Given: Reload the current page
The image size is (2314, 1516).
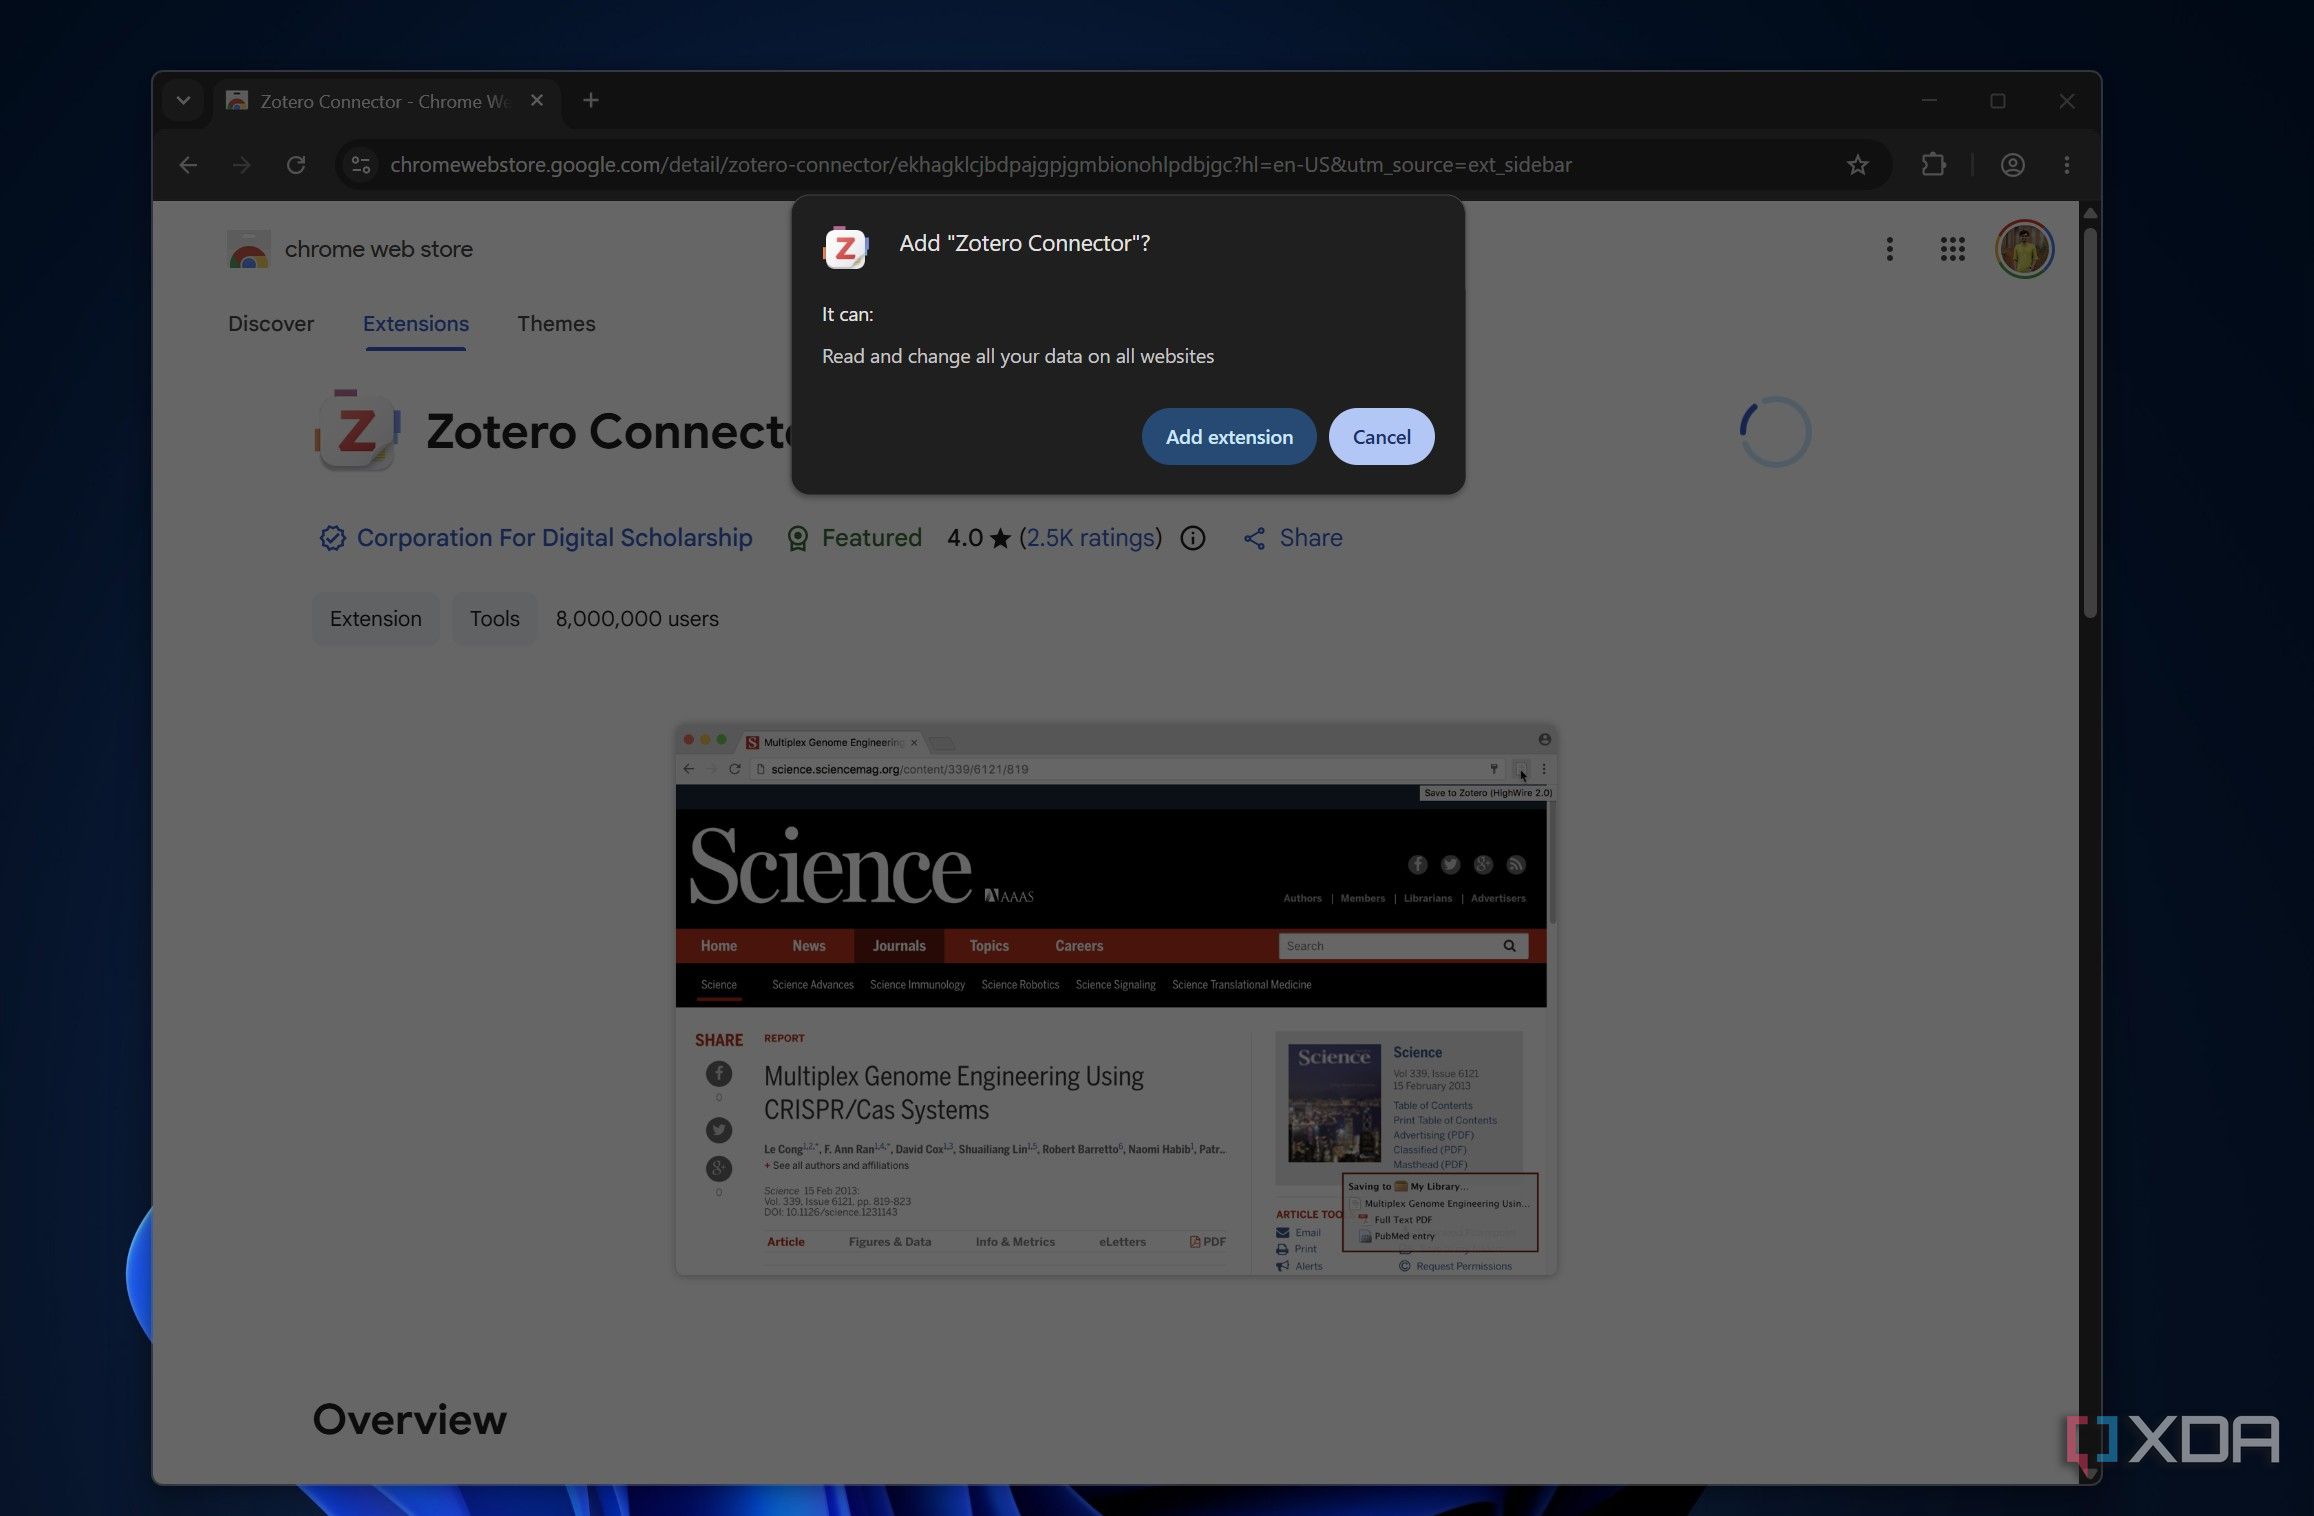Looking at the screenshot, I should [x=296, y=165].
